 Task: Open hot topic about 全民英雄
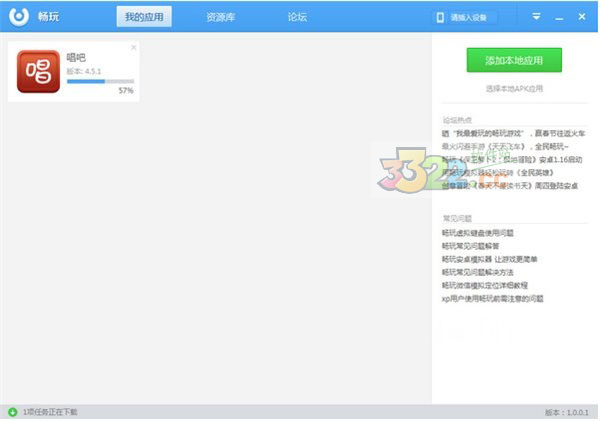(x=498, y=173)
